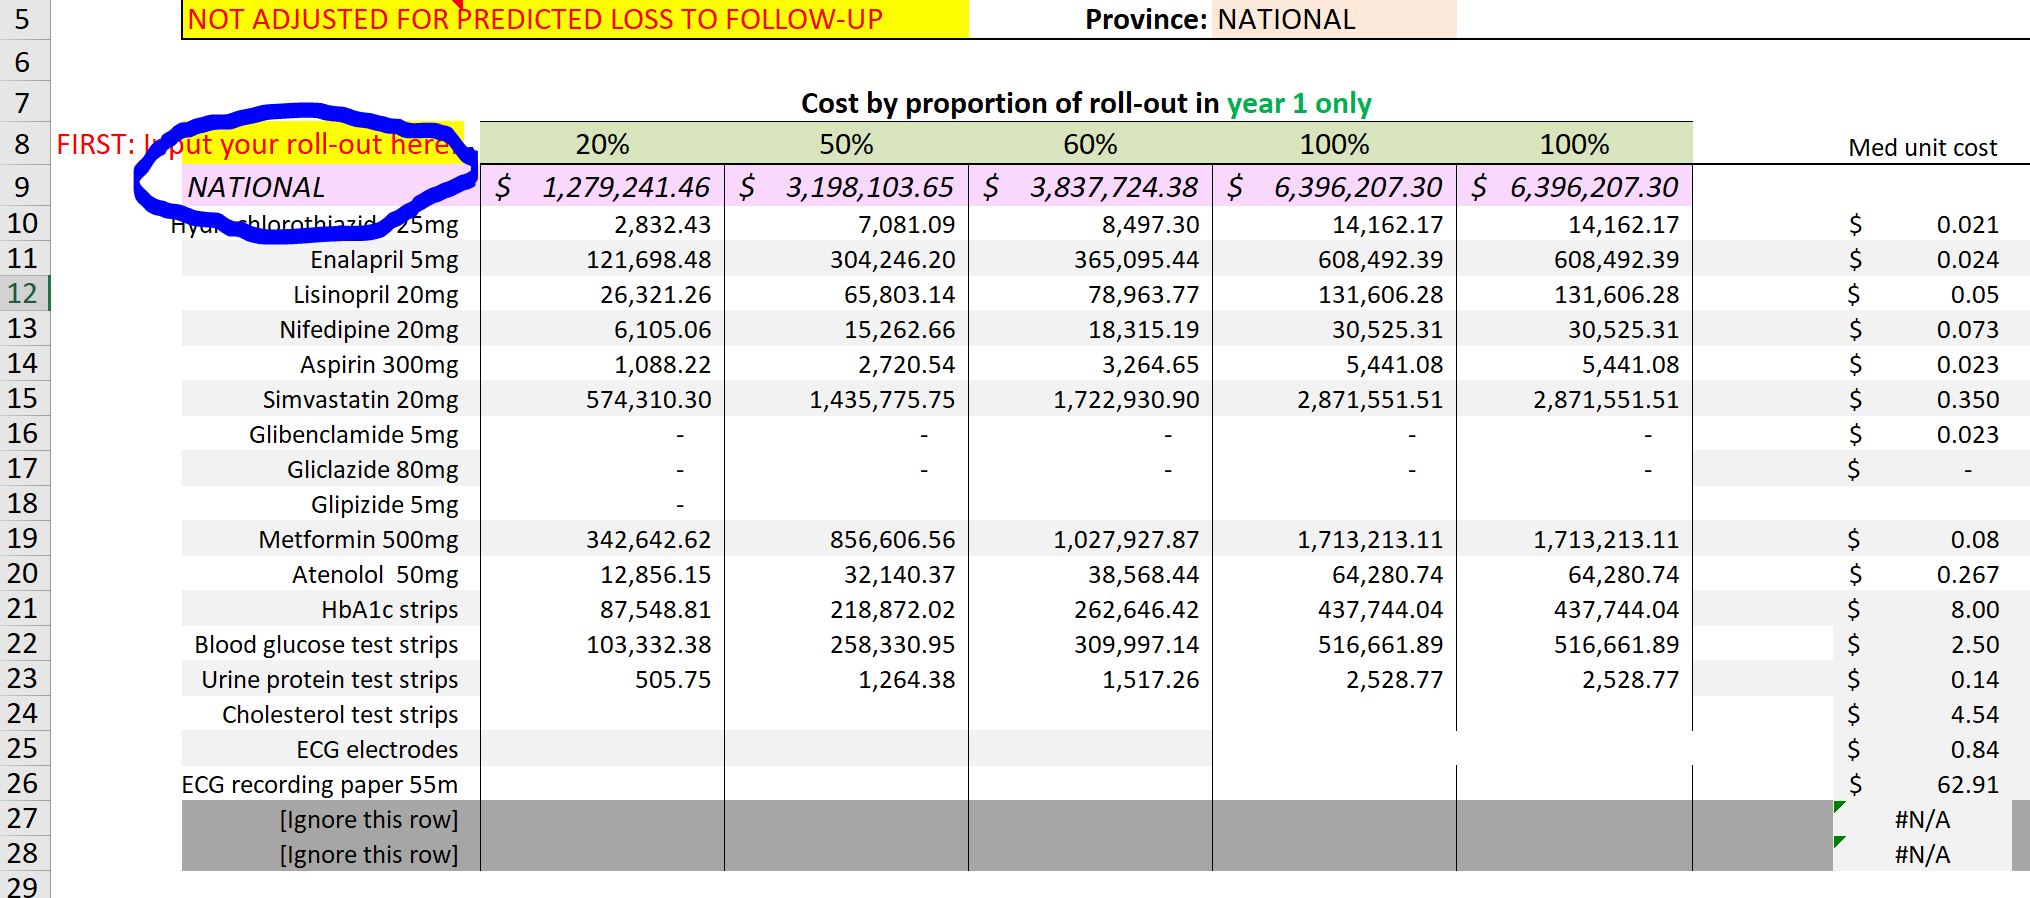Select the Urine protein test strips label
This screenshot has height=898, width=2030.
tap(329, 680)
